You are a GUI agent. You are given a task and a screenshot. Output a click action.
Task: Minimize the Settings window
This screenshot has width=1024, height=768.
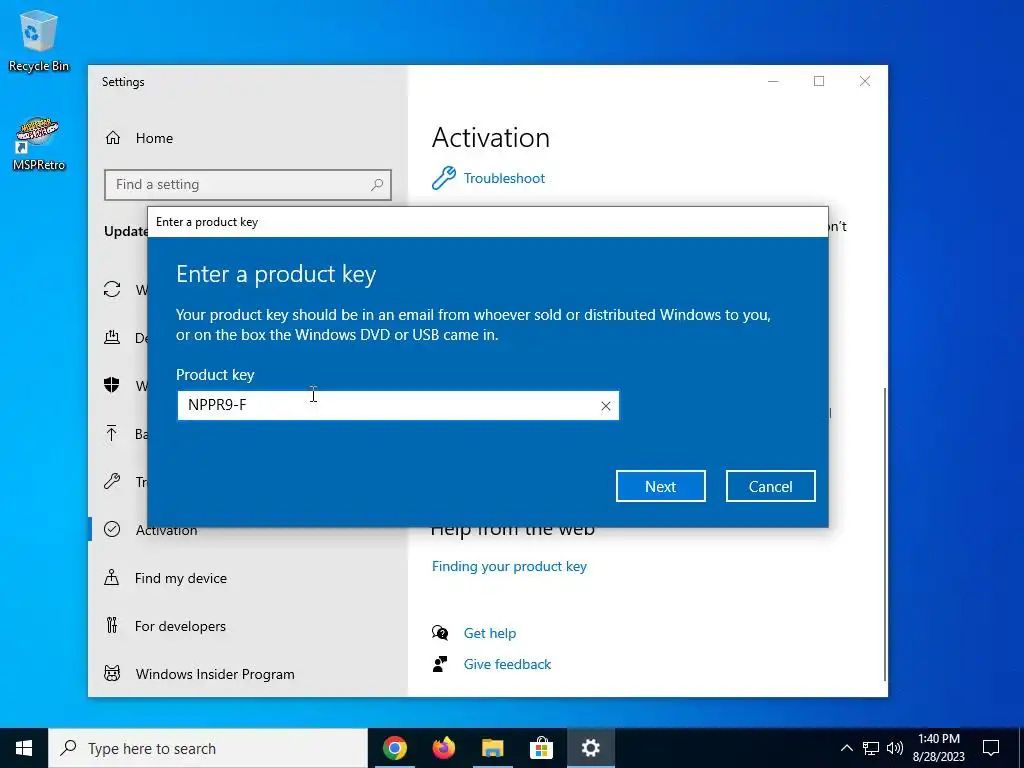pyautogui.click(x=773, y=81)
